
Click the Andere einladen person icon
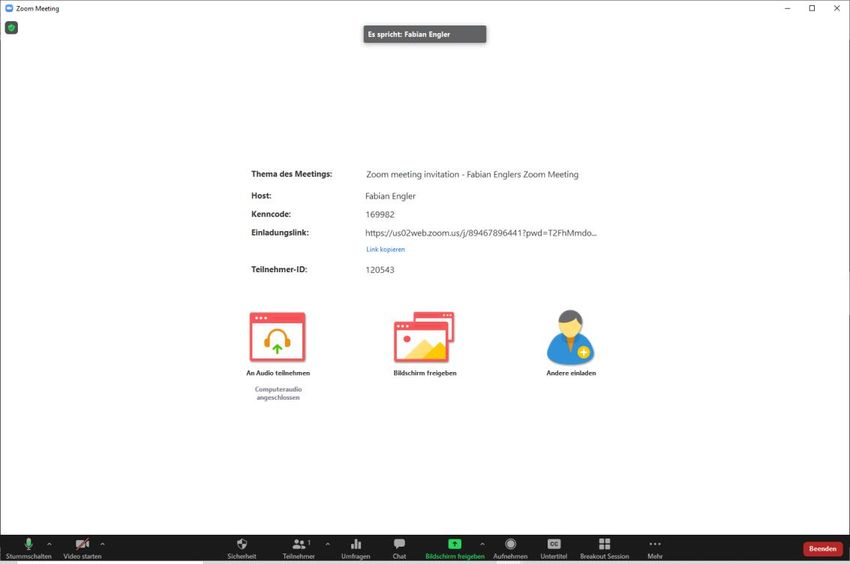571,337
